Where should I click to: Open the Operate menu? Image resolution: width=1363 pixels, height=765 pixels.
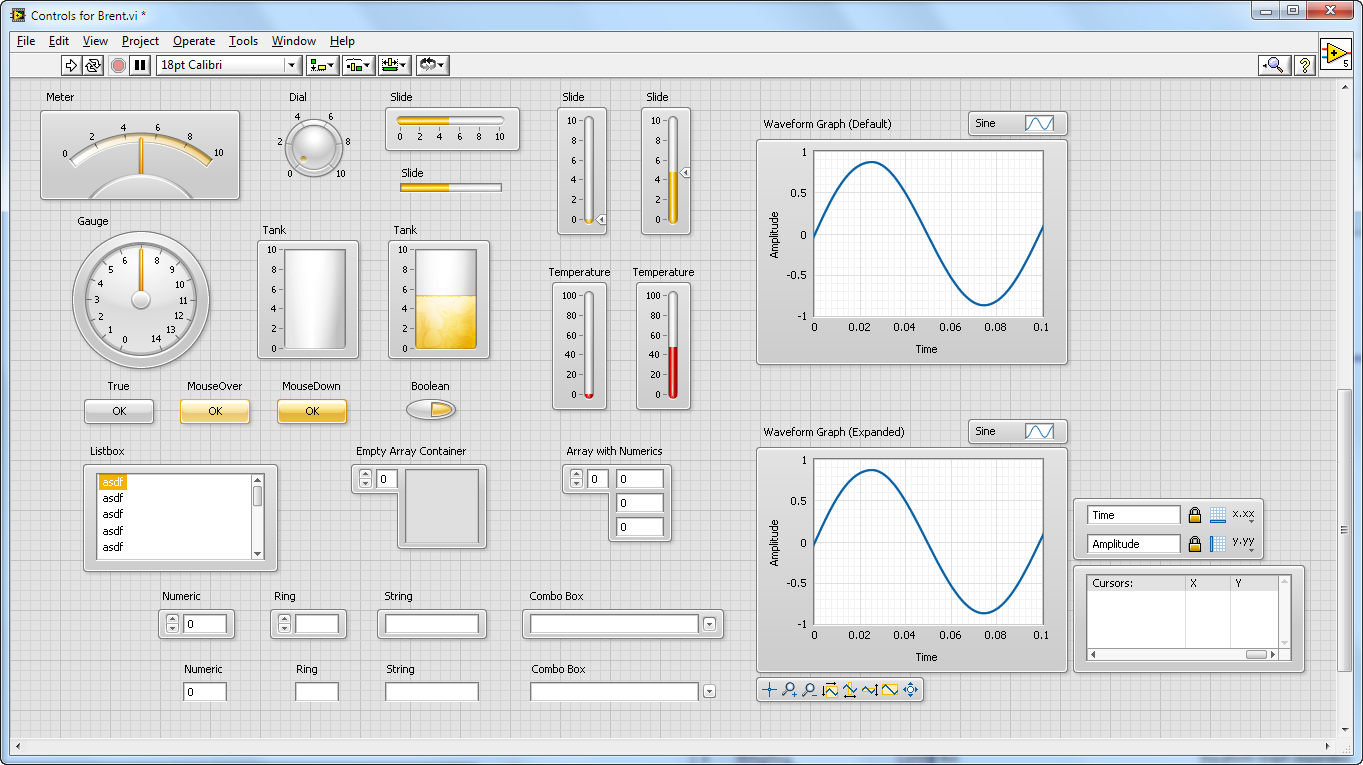pyautogui.click(x=193, y=41)
